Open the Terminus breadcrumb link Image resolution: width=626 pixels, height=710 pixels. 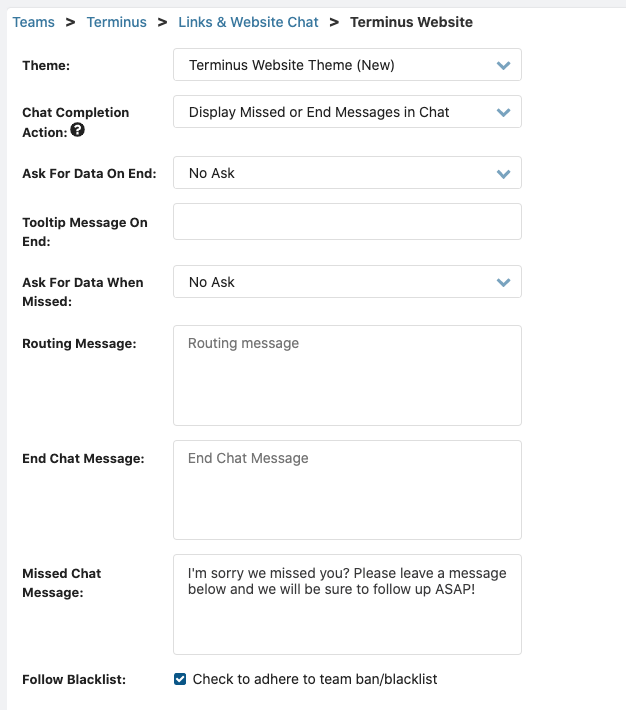(117, 22)
